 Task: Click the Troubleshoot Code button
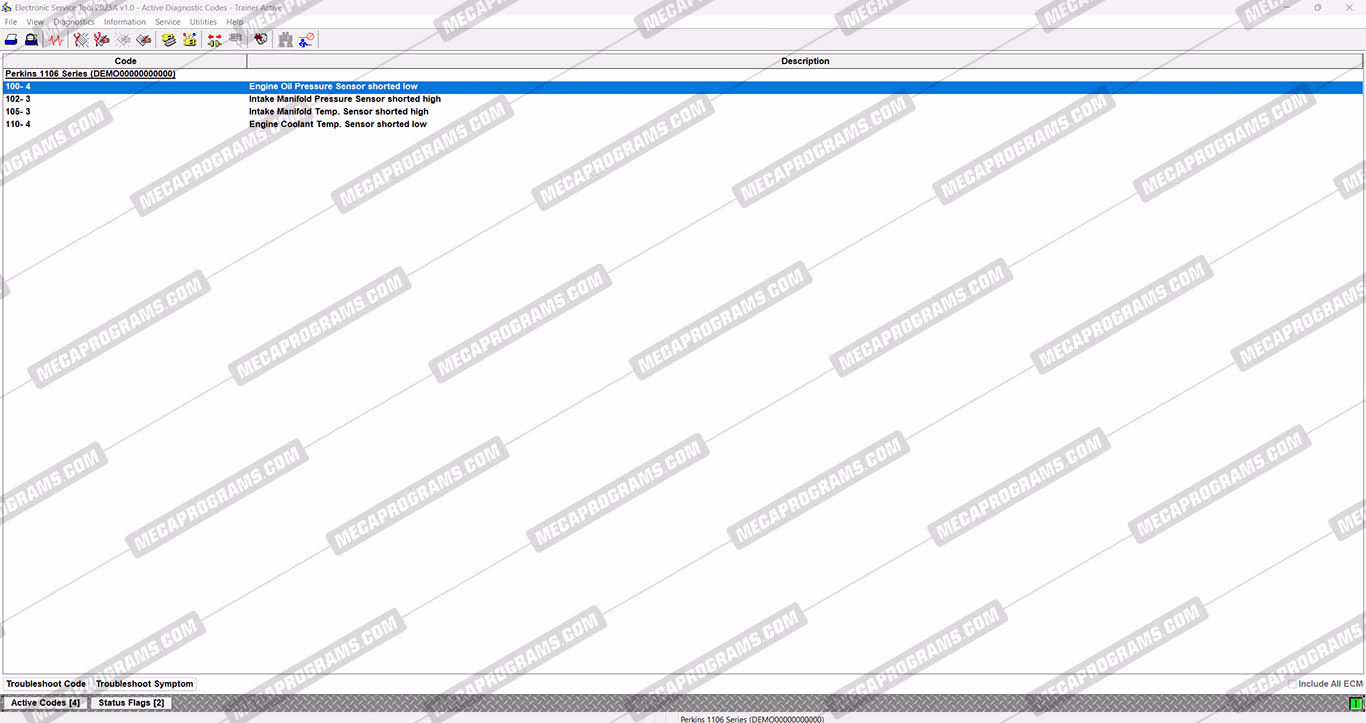tap(46, 684)
